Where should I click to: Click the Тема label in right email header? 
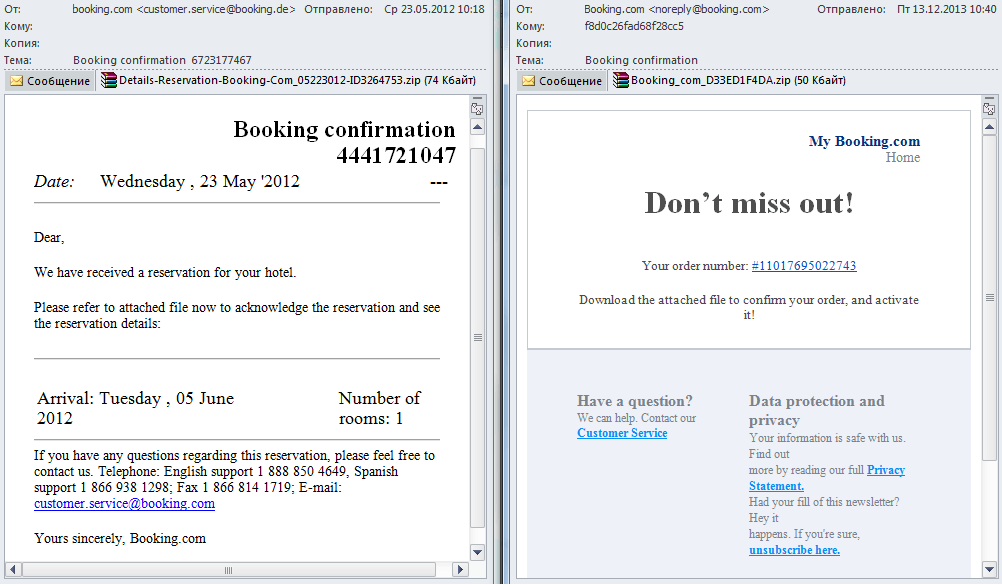pyautogui.click(x=530, y=60)
